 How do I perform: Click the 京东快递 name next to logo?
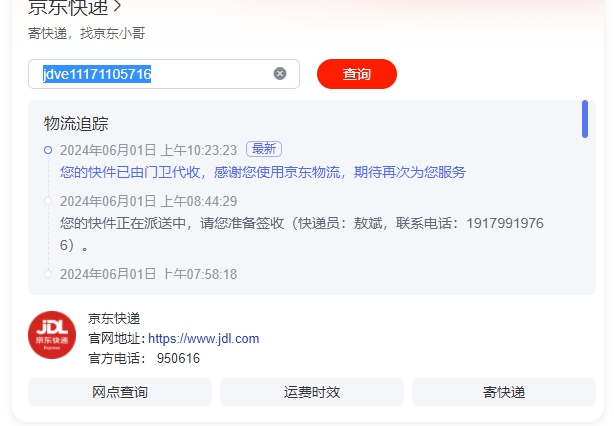(x=114, y=318)
